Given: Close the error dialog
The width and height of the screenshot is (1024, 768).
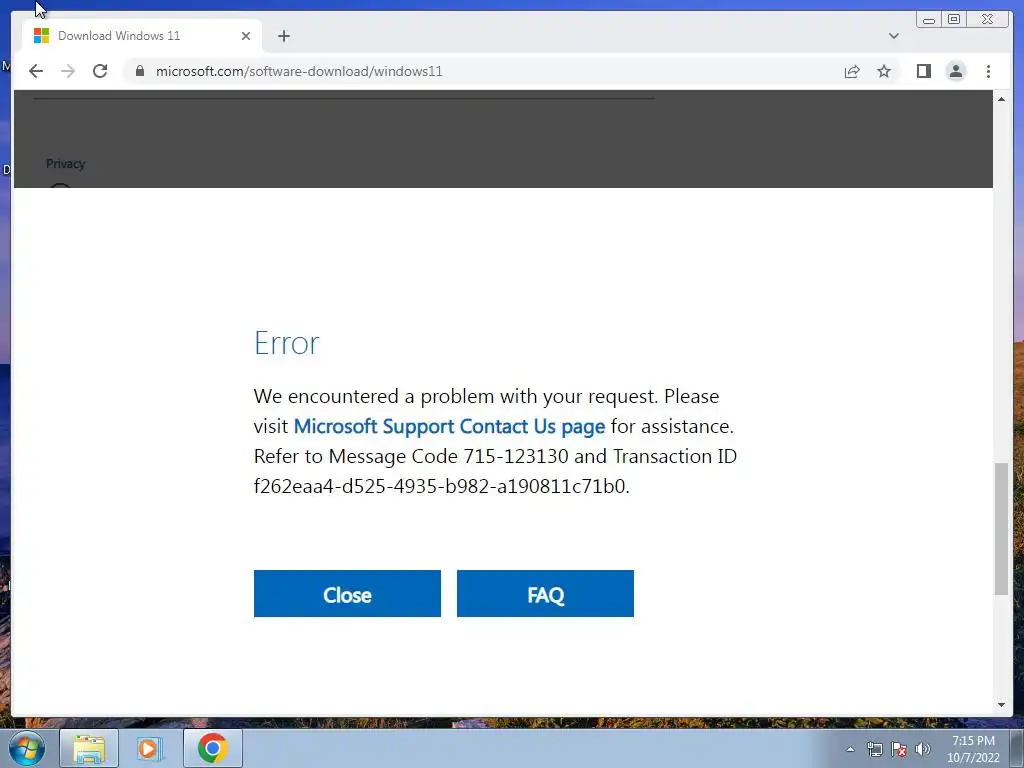Looking at the screenshot, I should [347, 594].
